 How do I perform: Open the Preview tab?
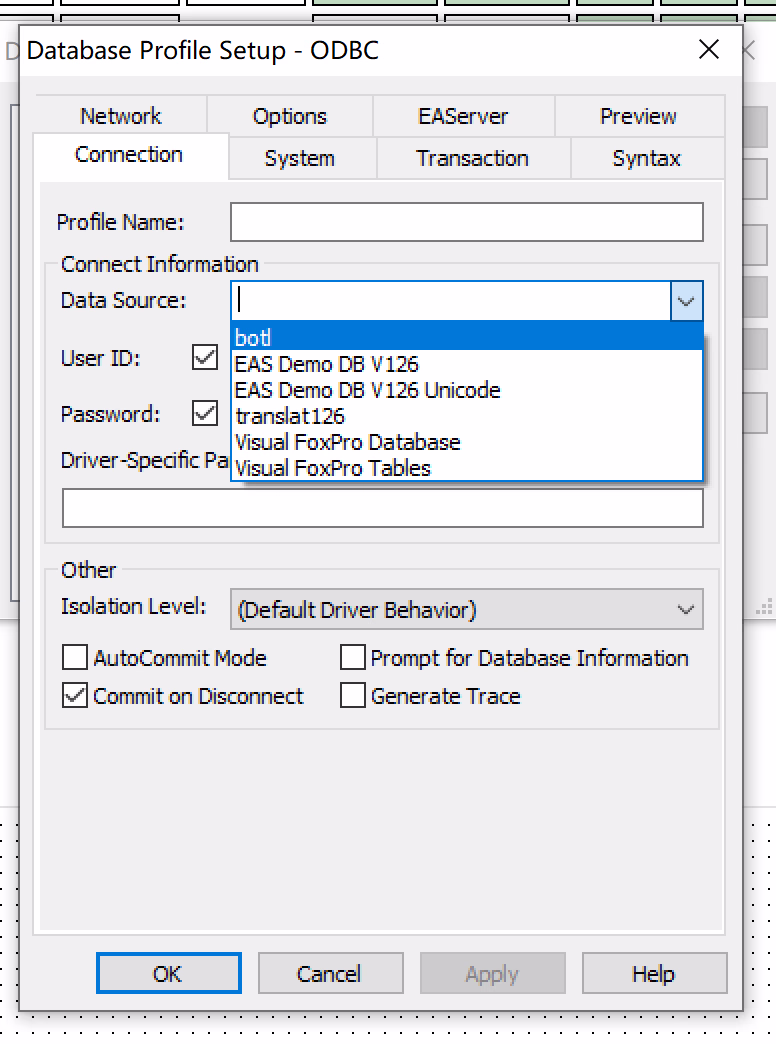[x=638, y=116]
